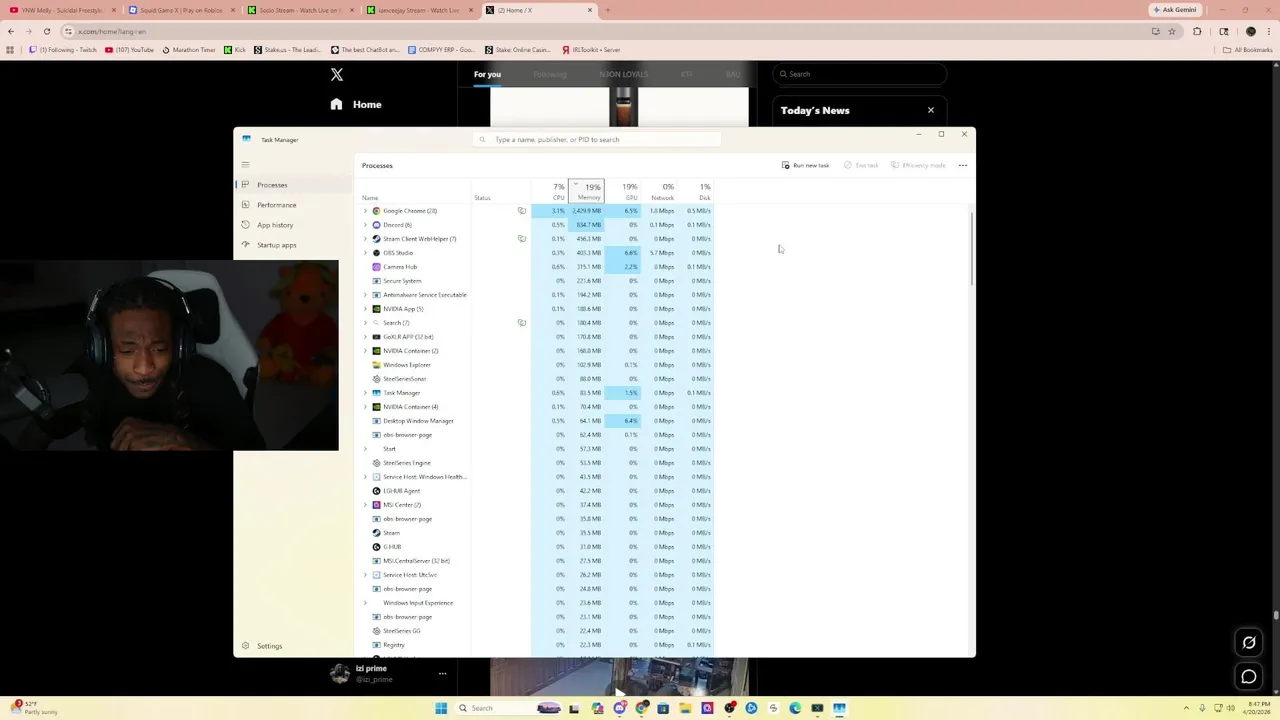Screen dimensions: 1280x720
Task: Go to App history in Task Manager
Action: (293, 225)
